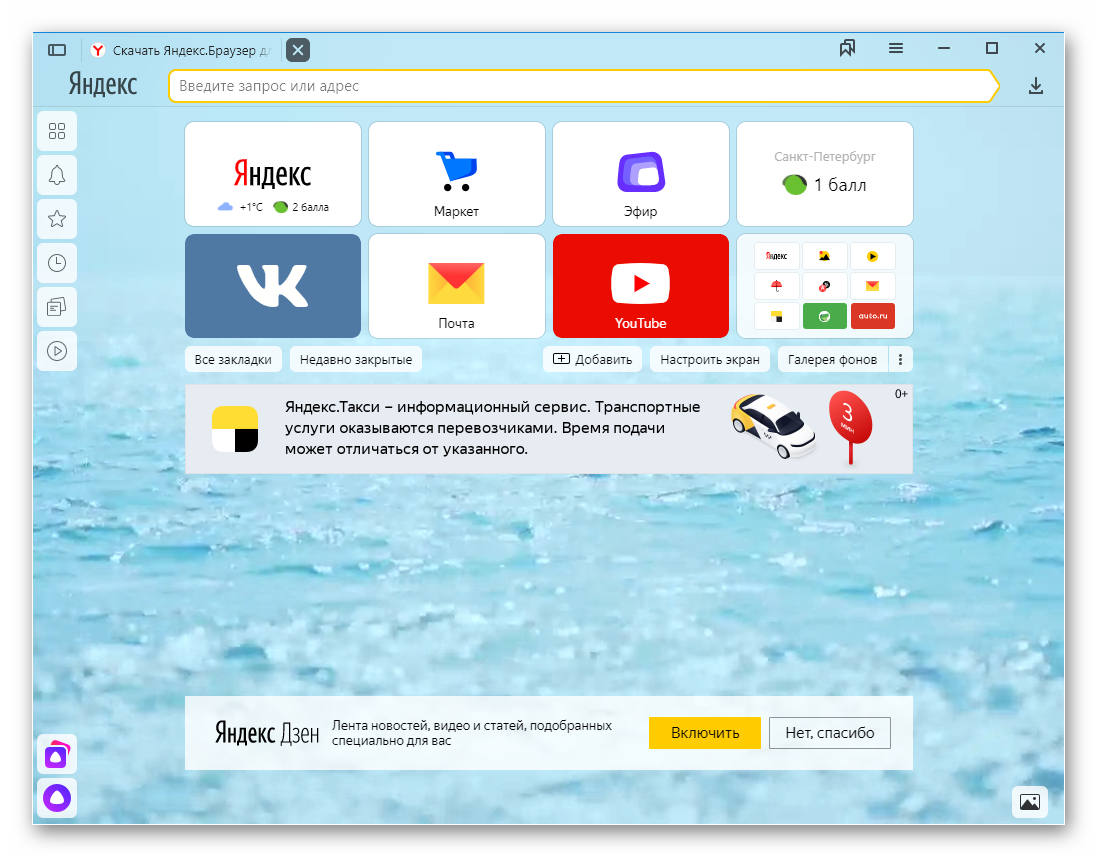The width and height of the screenshot is (1097, 857).
Task: Minimize the browser window
Action: [944, 48]
